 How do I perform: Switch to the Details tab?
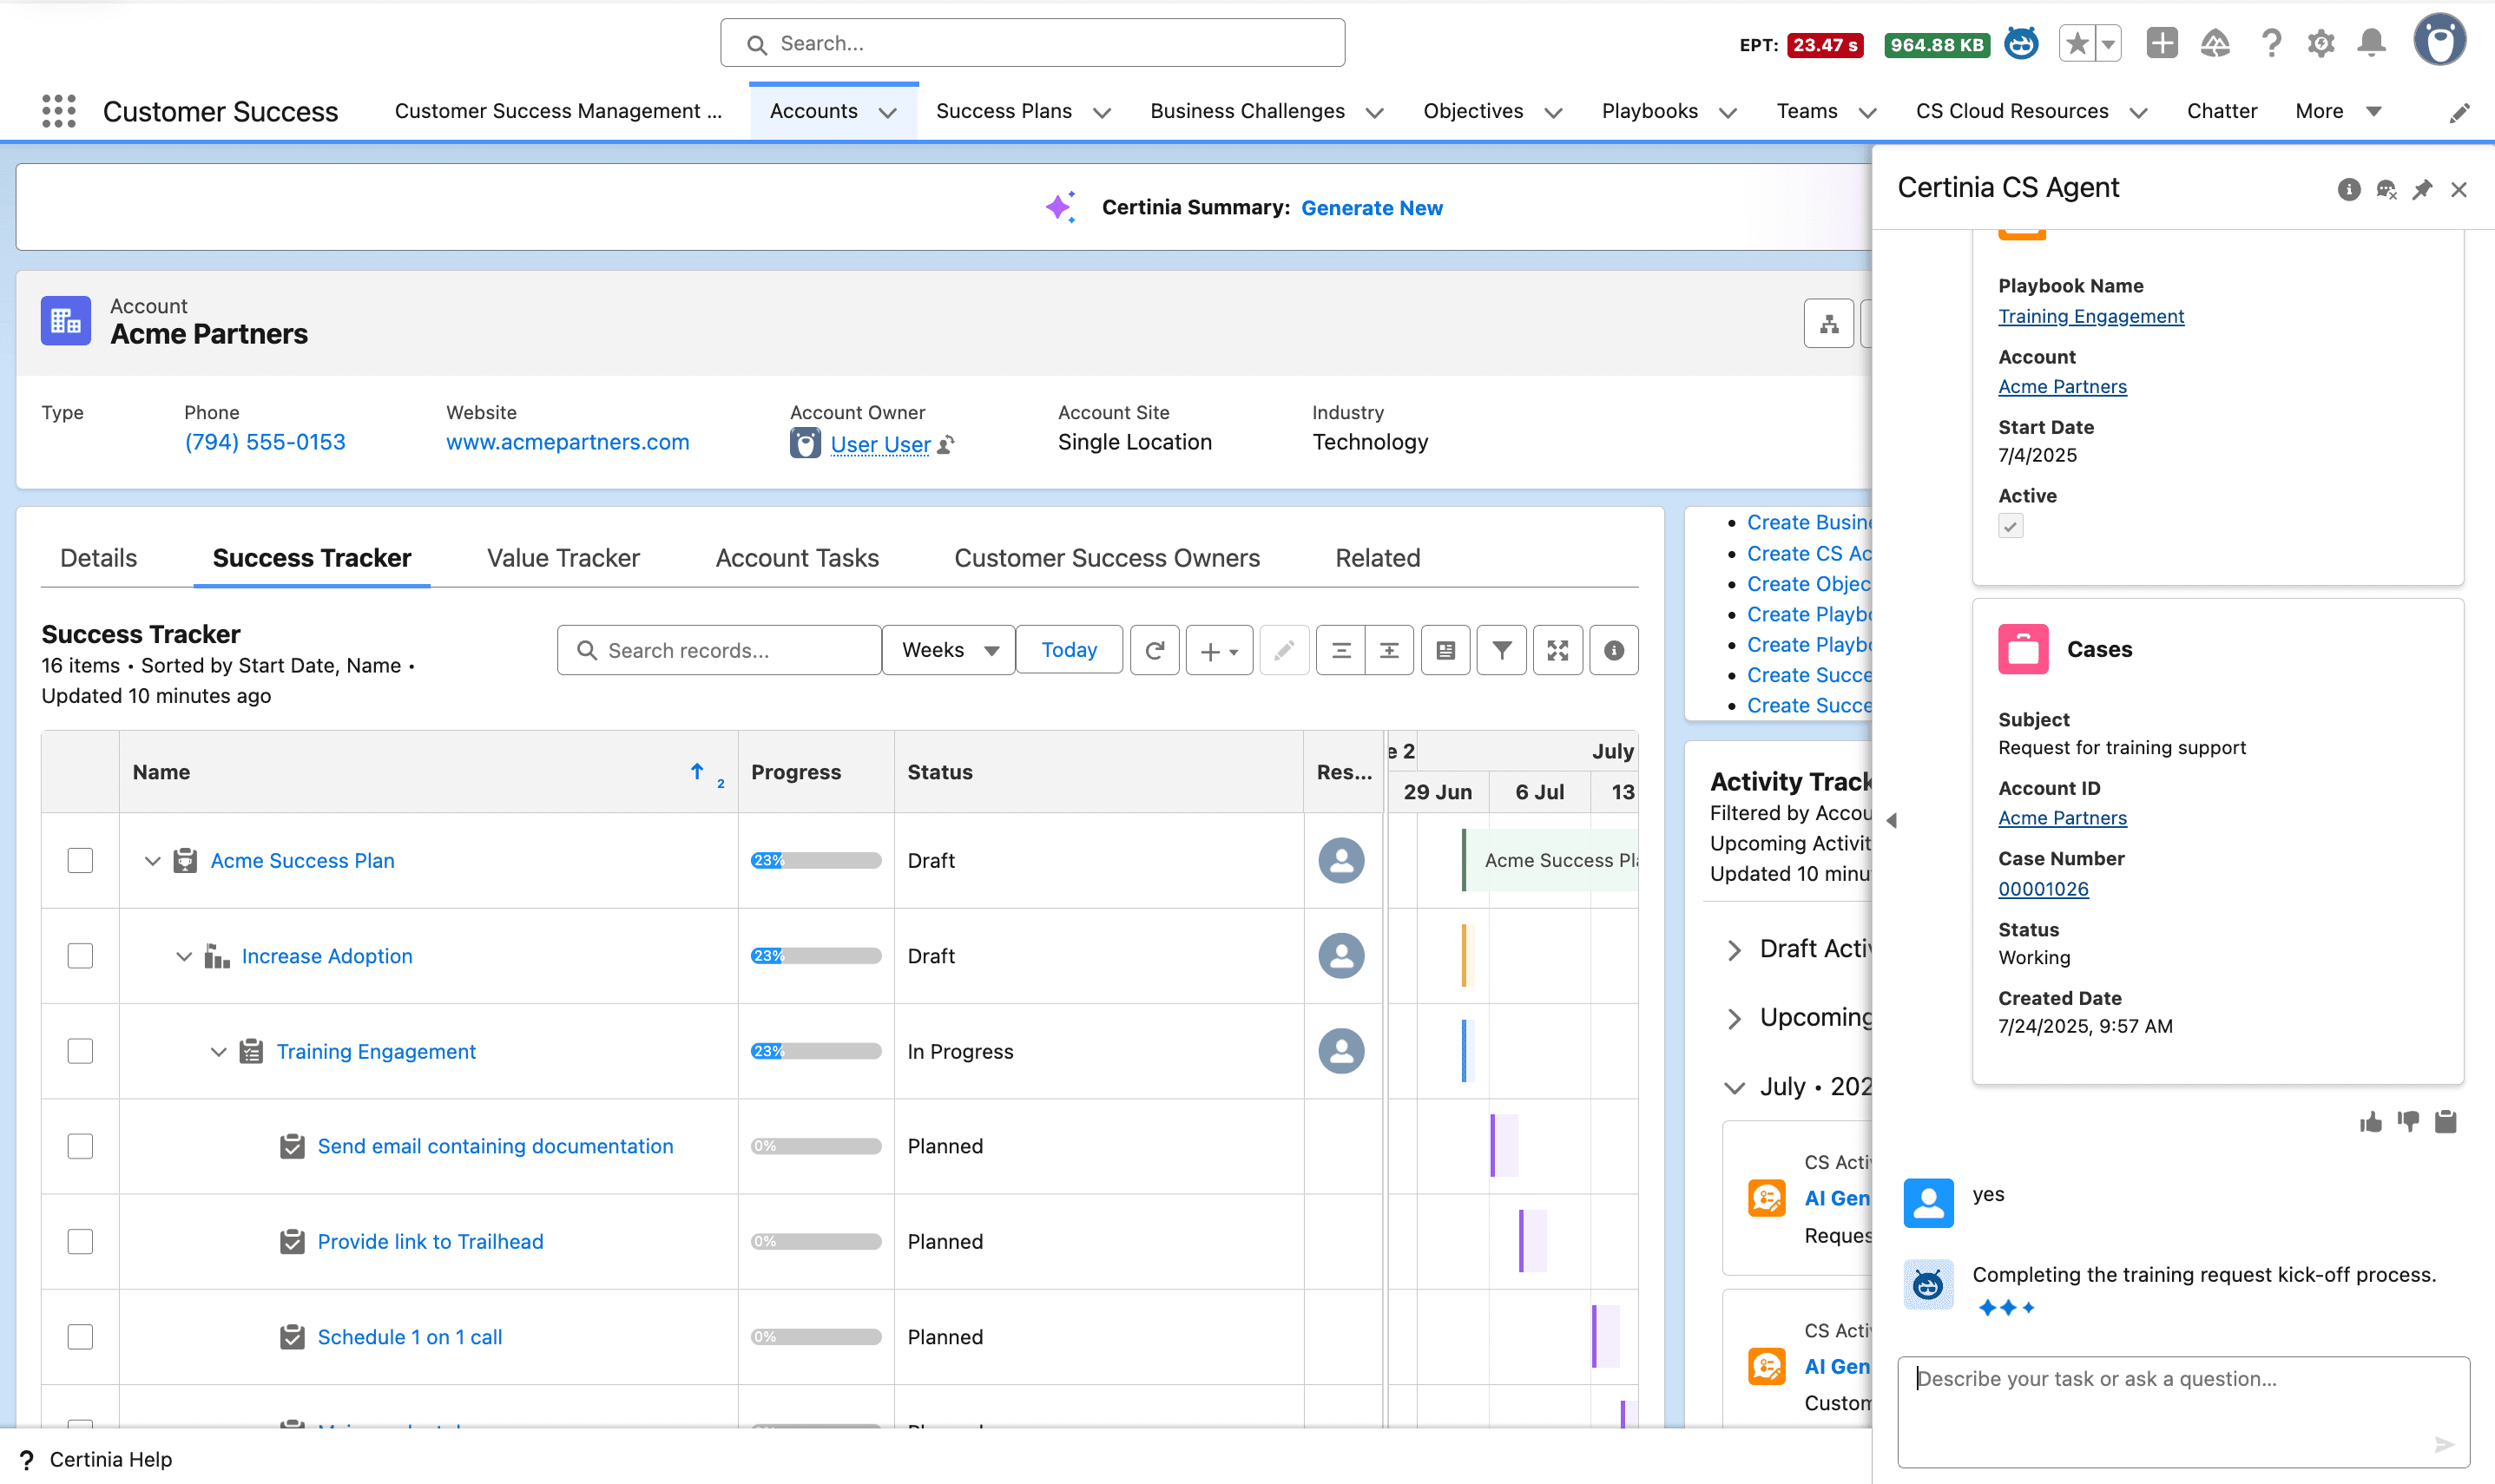[98, 558]
